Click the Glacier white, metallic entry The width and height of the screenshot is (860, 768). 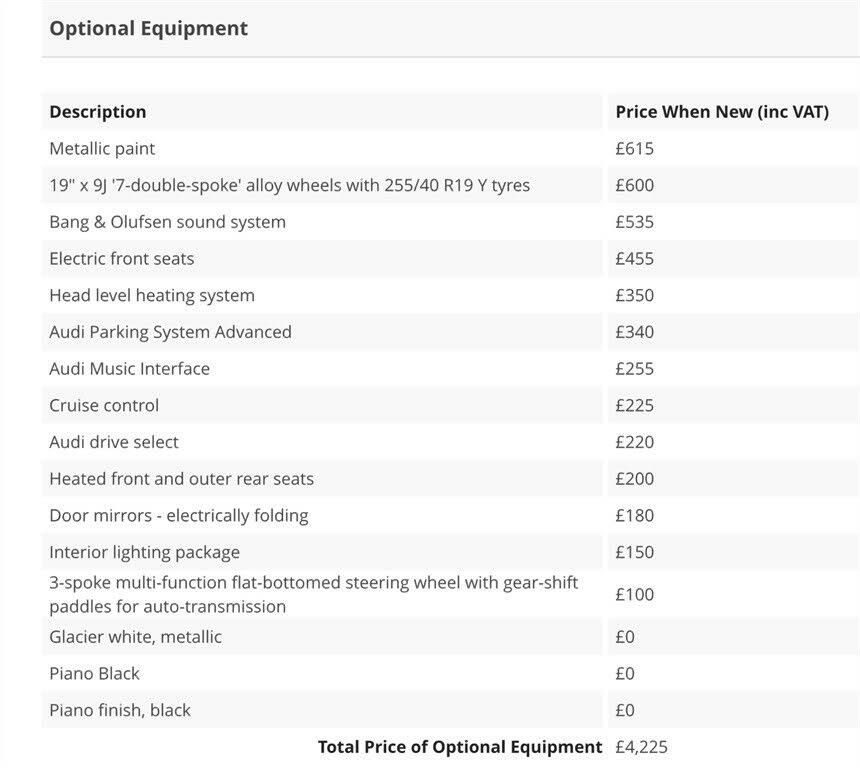tap(135, 637)
